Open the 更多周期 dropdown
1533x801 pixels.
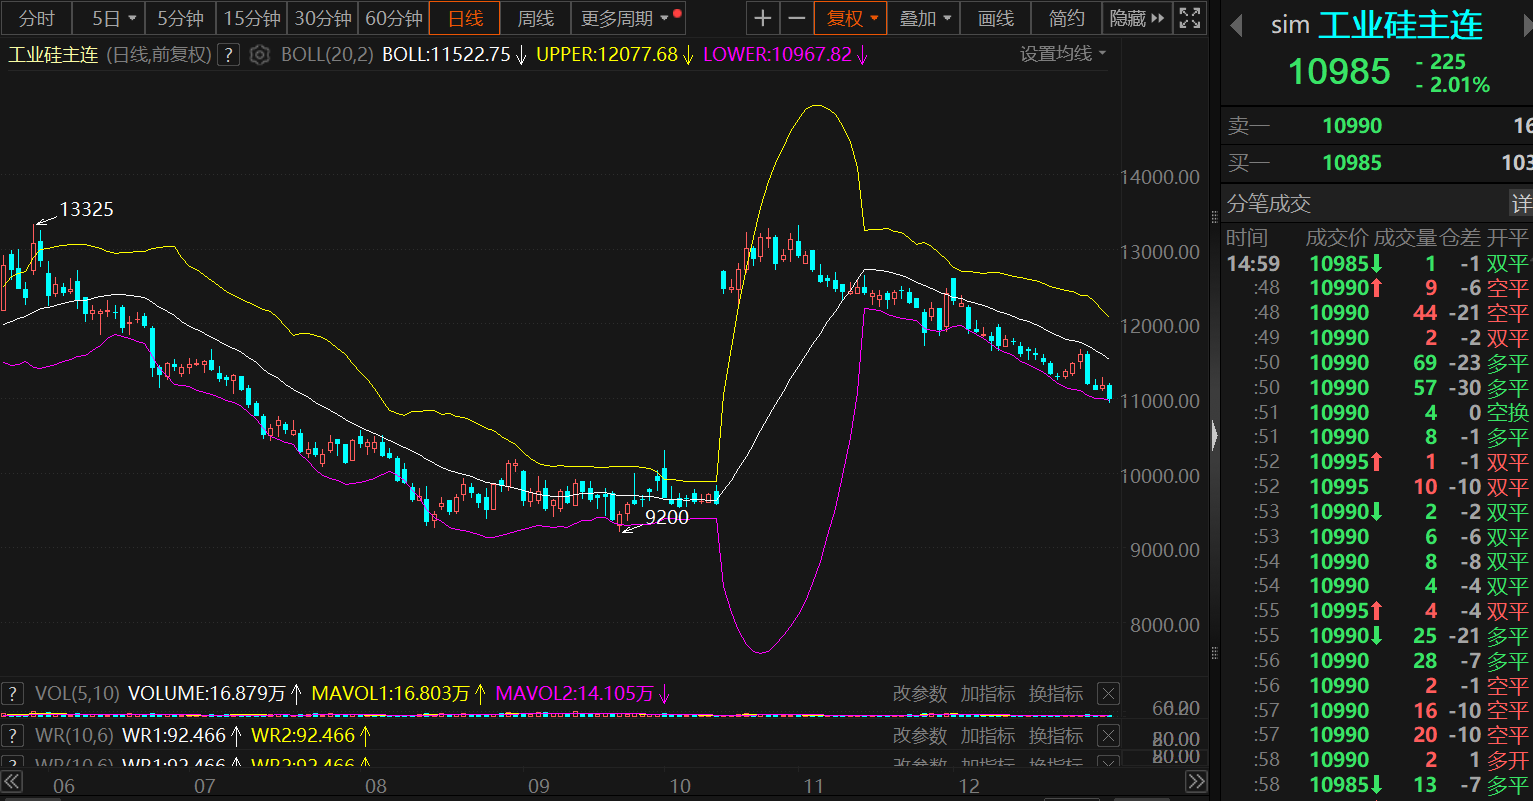626,18
